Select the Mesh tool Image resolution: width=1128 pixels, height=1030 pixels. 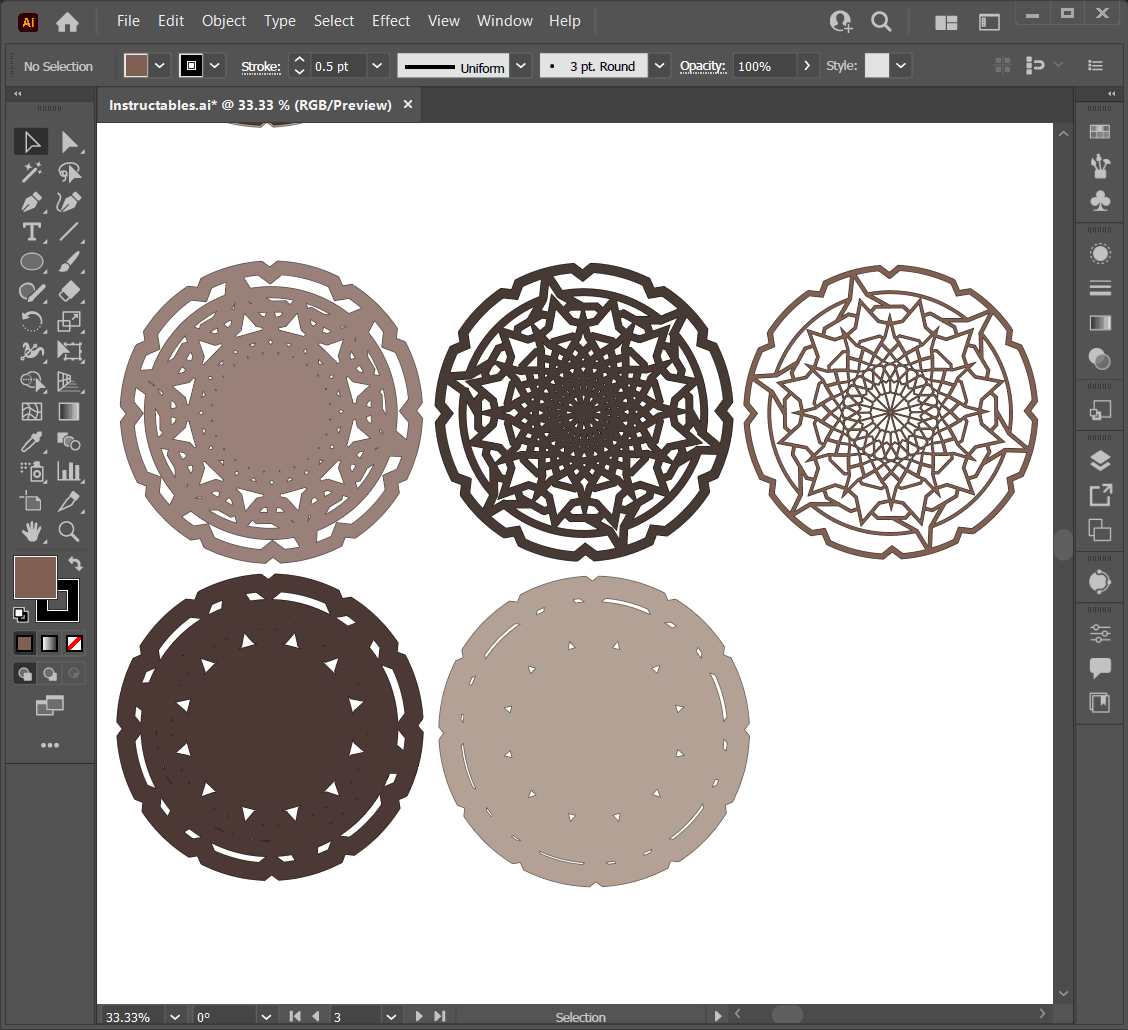31,411
